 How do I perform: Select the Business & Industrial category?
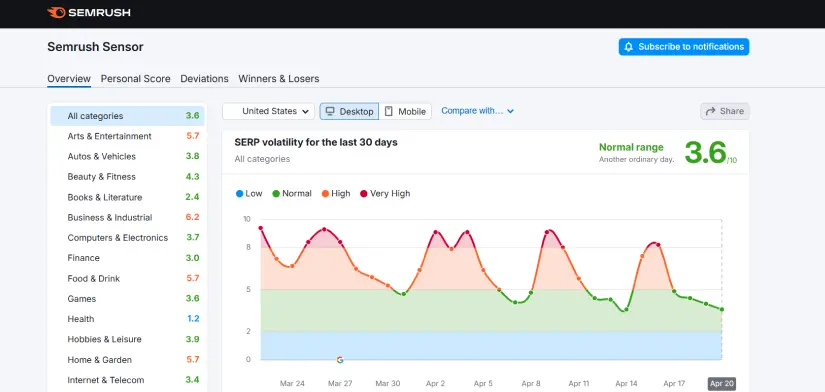pos(127,217)
